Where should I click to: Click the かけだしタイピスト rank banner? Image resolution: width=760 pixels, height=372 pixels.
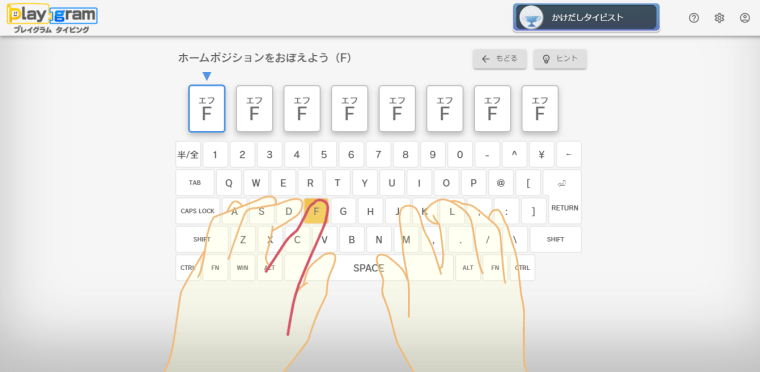tap(586, 17)
